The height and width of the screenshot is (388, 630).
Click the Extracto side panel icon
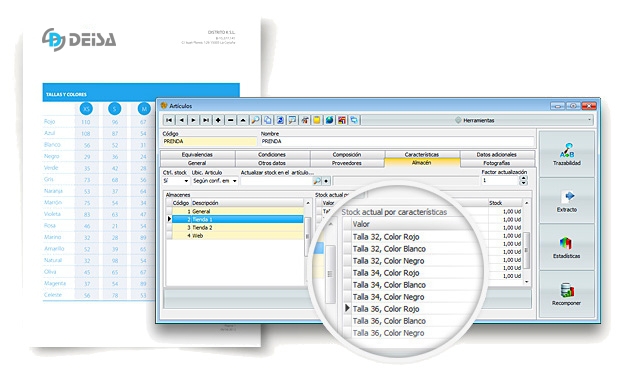click(x=567, y=201)
